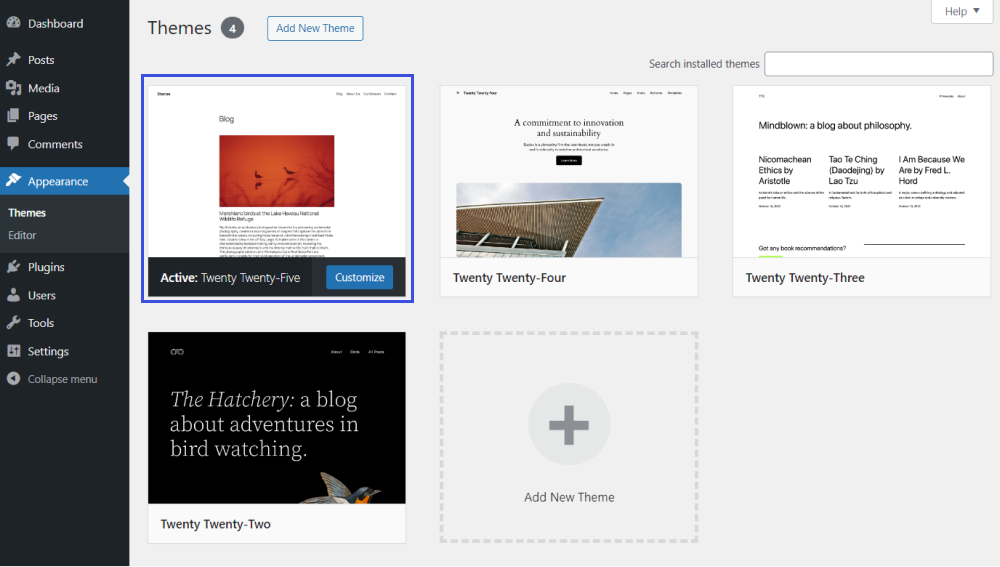The height and width of the screenshot is (567, 1000).
Task: Click the Search installed themes field
Action: coord(879,64)
